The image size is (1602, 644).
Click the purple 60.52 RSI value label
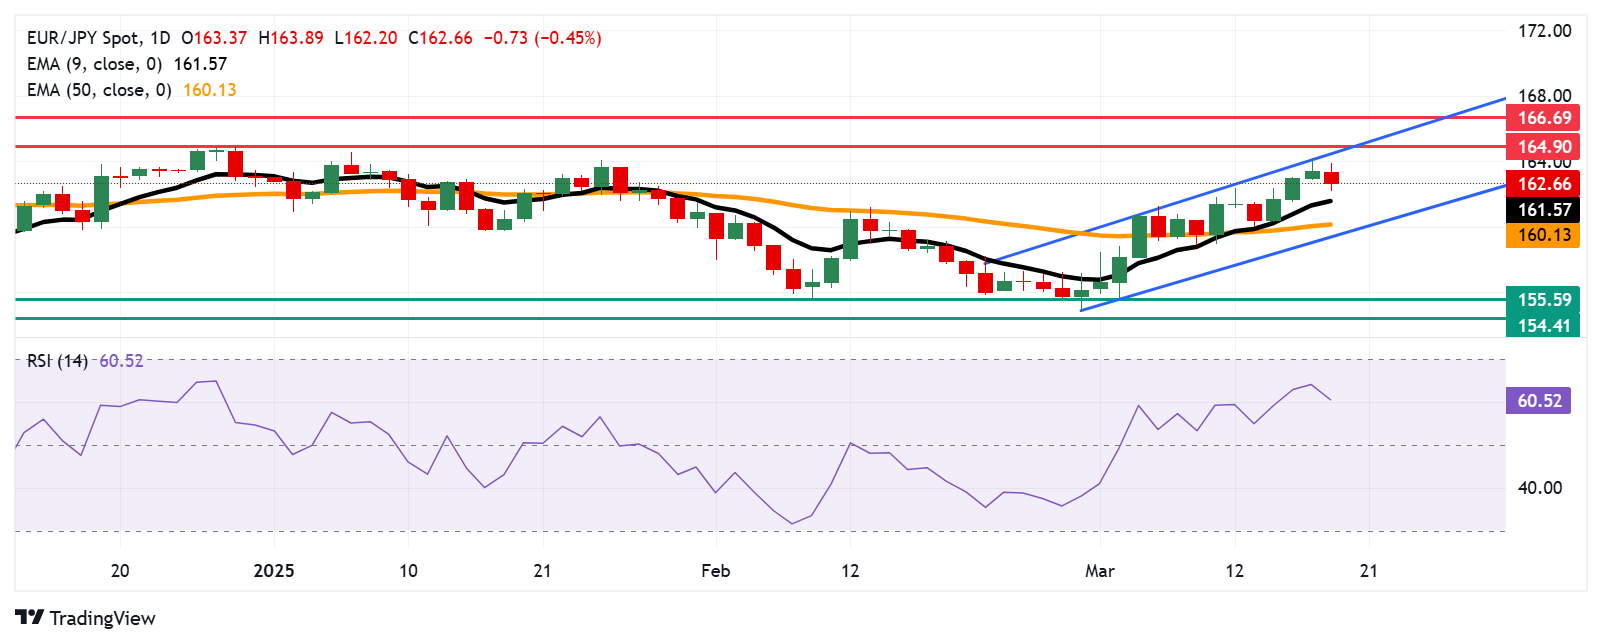pos(1538,401)
